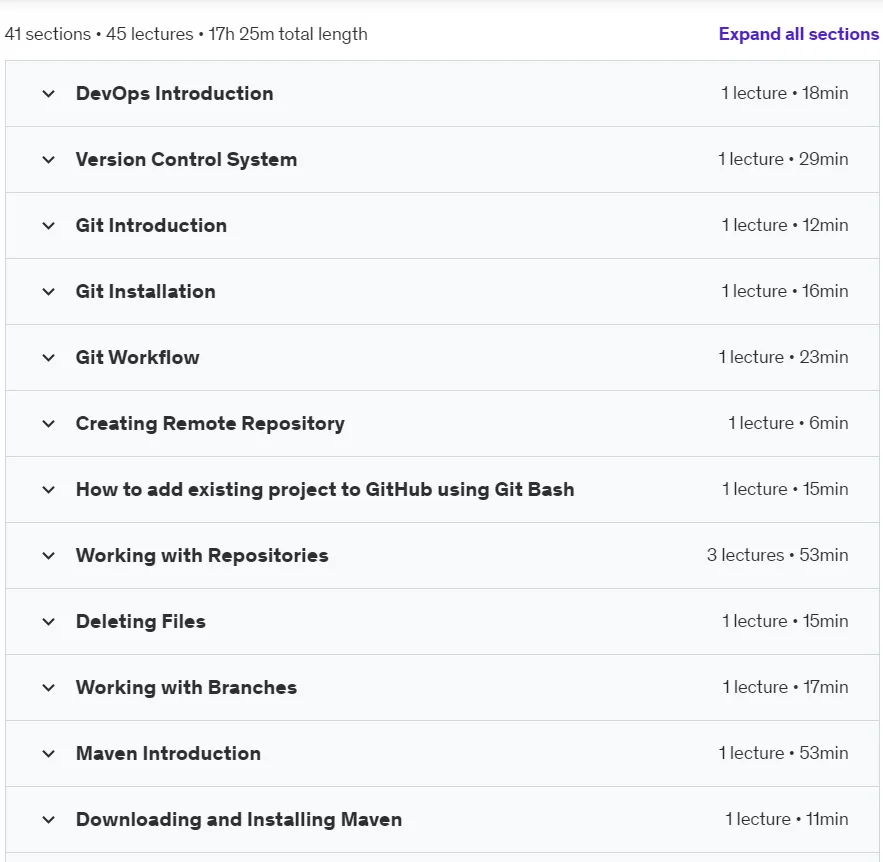Click the Downloading and Installing Maven chevron
Screen dimensions: 883x862
click(x=49, y=819)
